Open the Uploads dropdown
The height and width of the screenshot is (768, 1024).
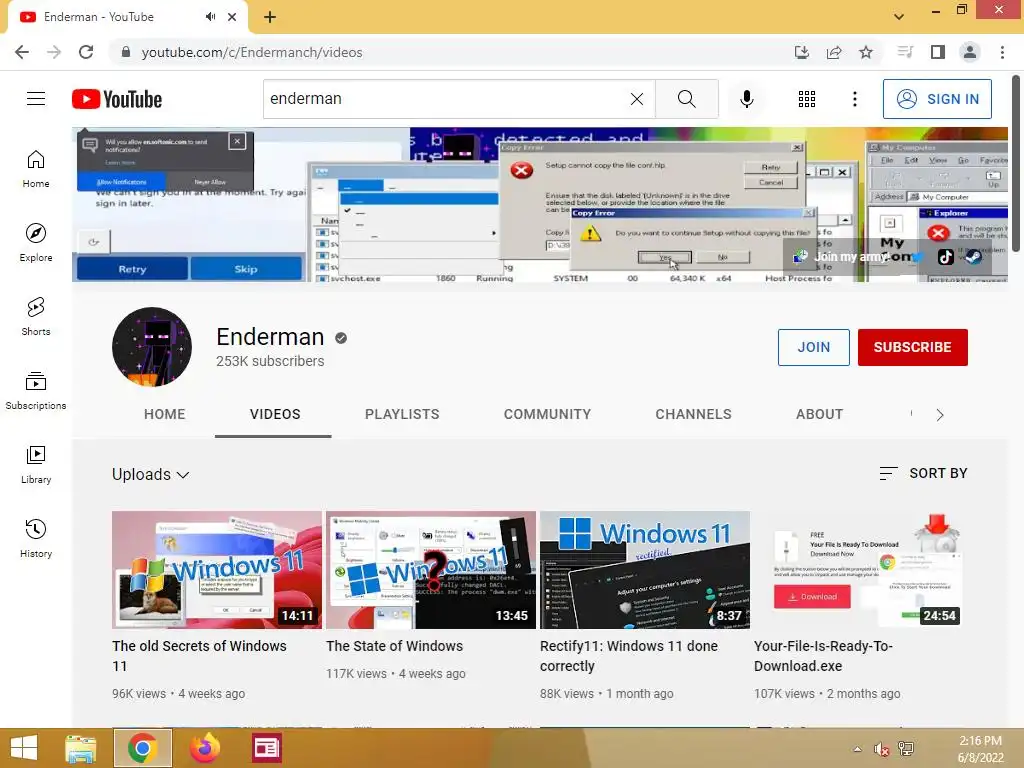coord(150,474)
